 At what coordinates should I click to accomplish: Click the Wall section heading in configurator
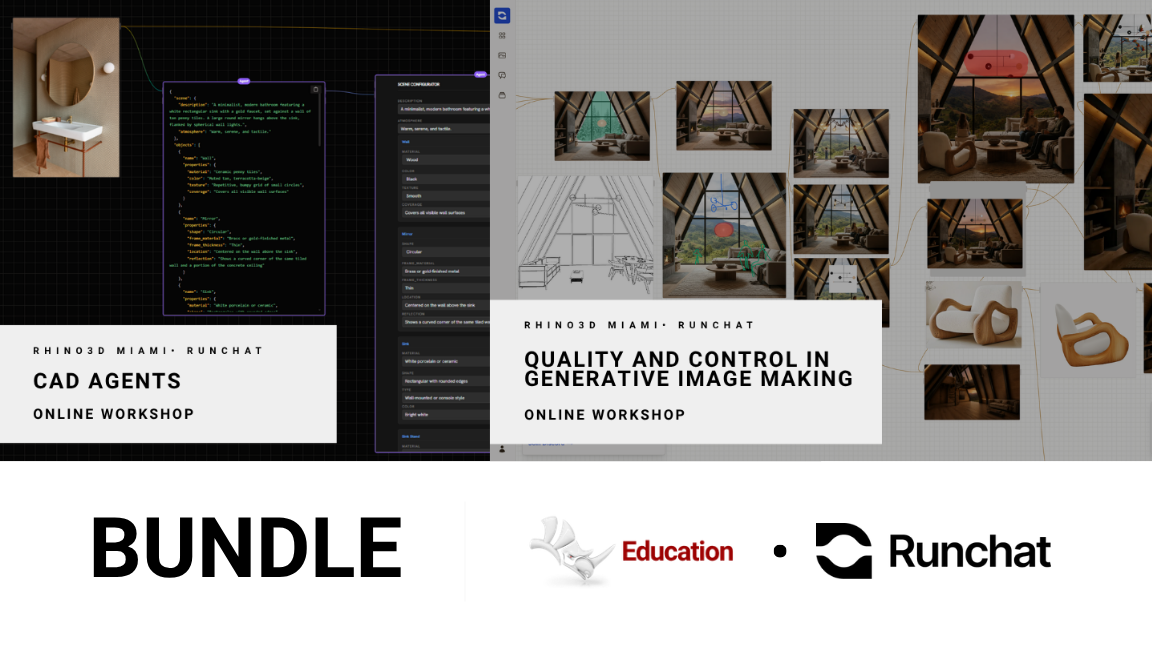[406, 142]
